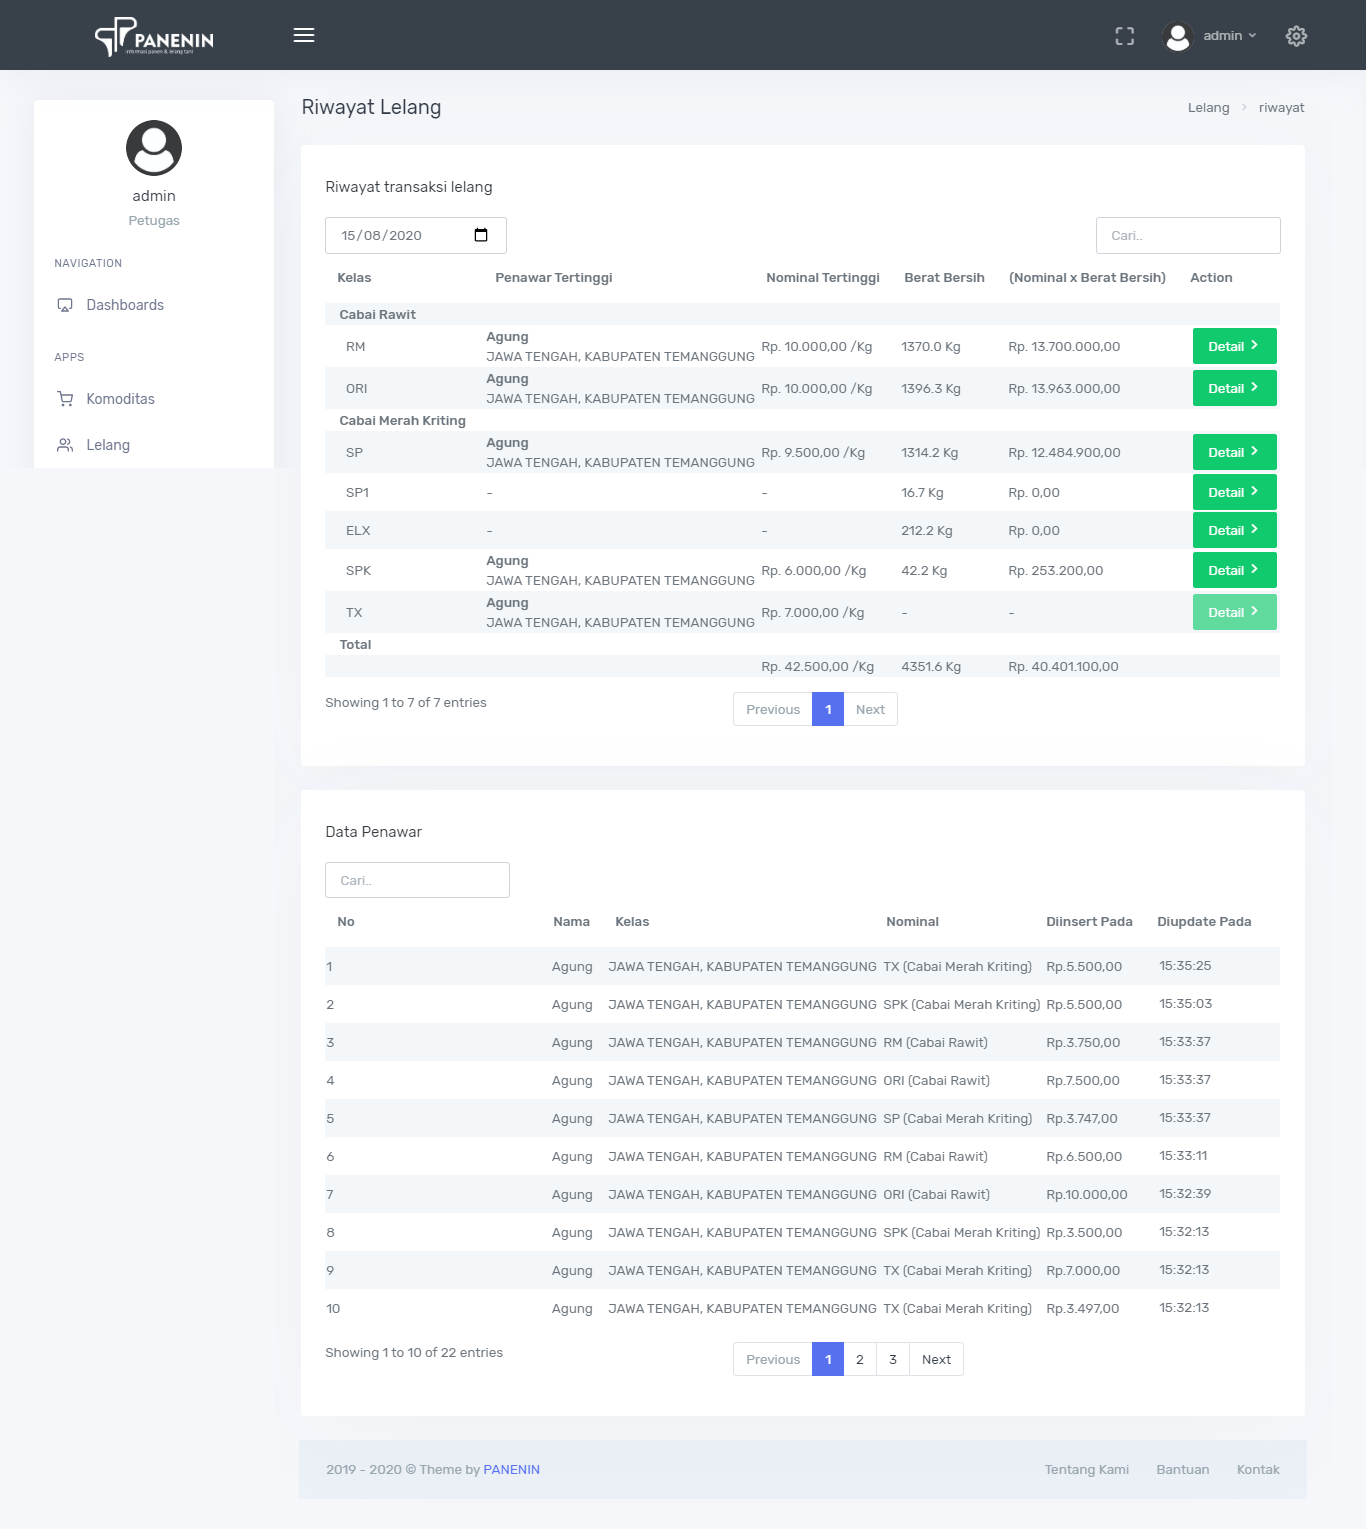
Task: Open Detail for the ORI row
Action: tap(1234, 388)
